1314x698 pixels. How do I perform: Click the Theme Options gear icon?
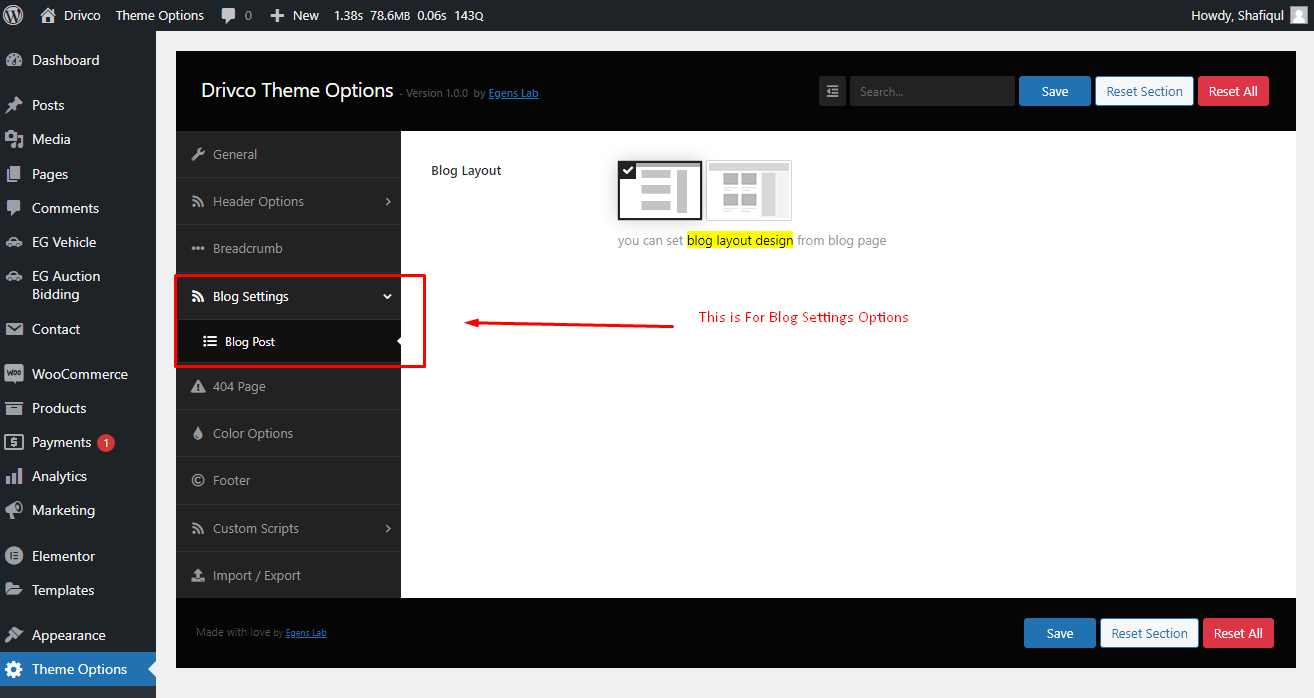pyautogui.click(x=14, y=669)
